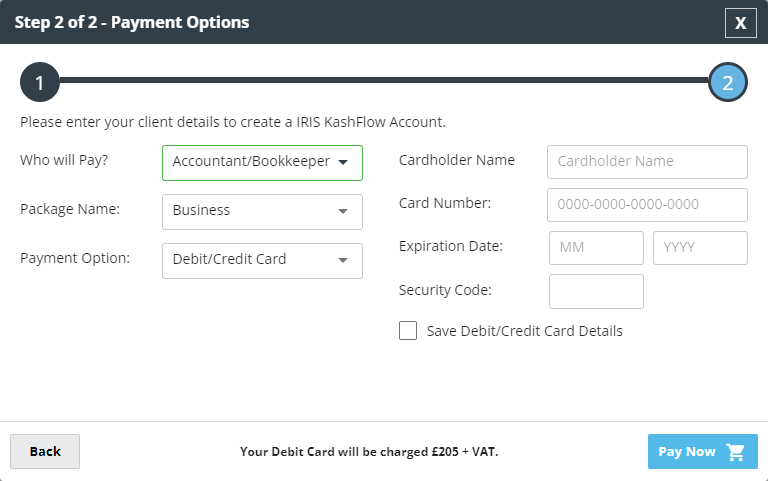The image size is (768, 481).
Task: Click the expiration year YYYY field
Action: tap(700, 248)
